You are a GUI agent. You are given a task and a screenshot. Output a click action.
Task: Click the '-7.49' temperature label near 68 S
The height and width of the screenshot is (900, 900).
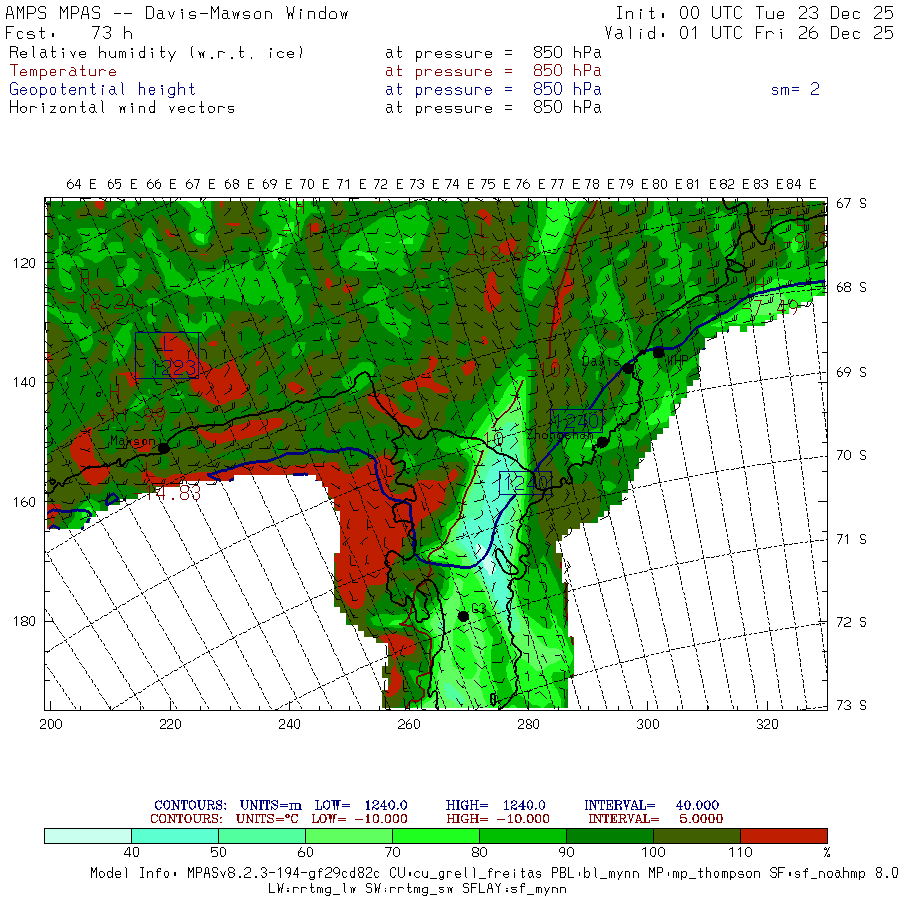[769, 308]
